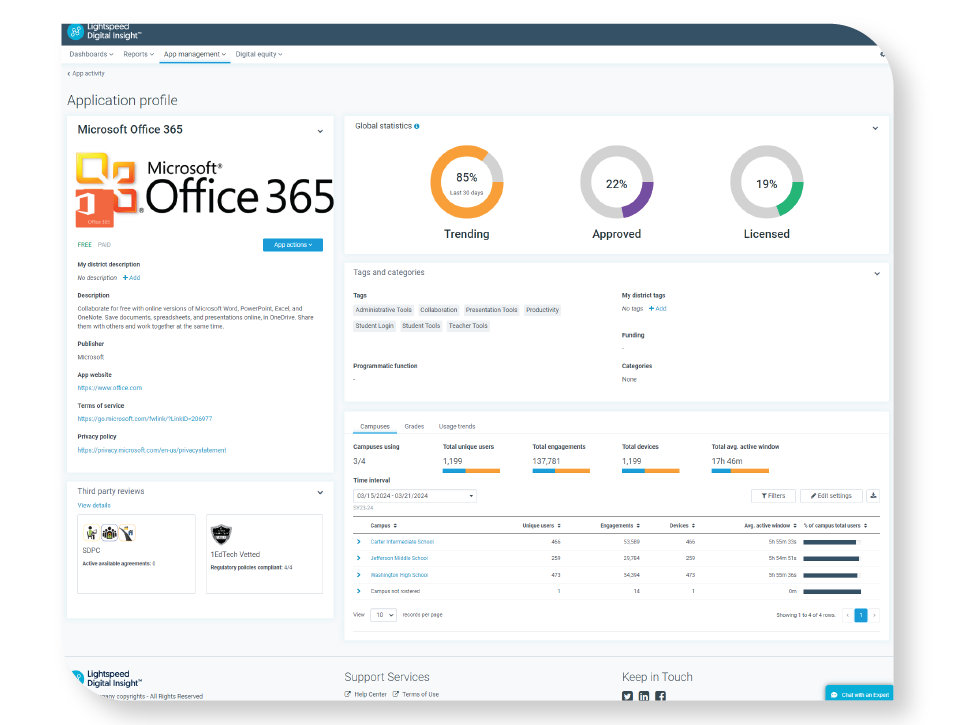Switch to the Usage trends tab
Screen dimensions: 955x725
[x=457, y=426]
